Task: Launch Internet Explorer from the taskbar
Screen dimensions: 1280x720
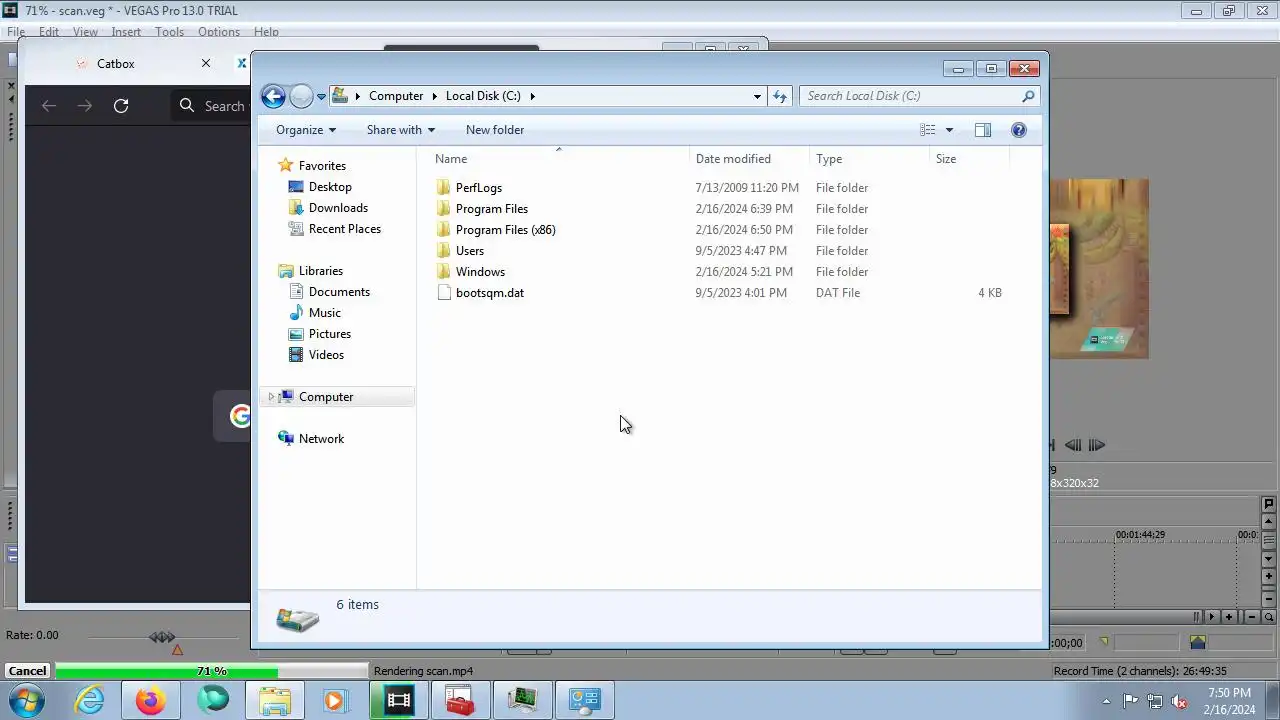Action: pos(90,701)
